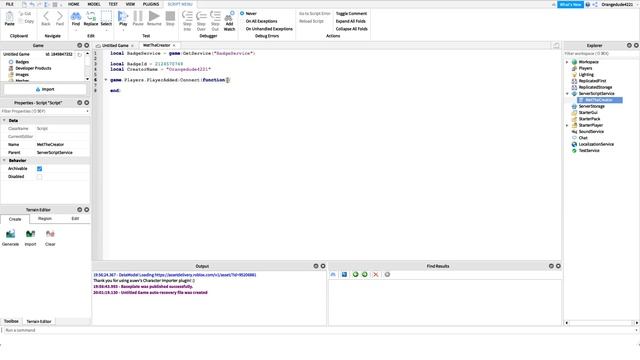The width and height of the screenshot is (640, 360).
Task: Select MetTheCreator script in Explorer
Action: (599, 100)
